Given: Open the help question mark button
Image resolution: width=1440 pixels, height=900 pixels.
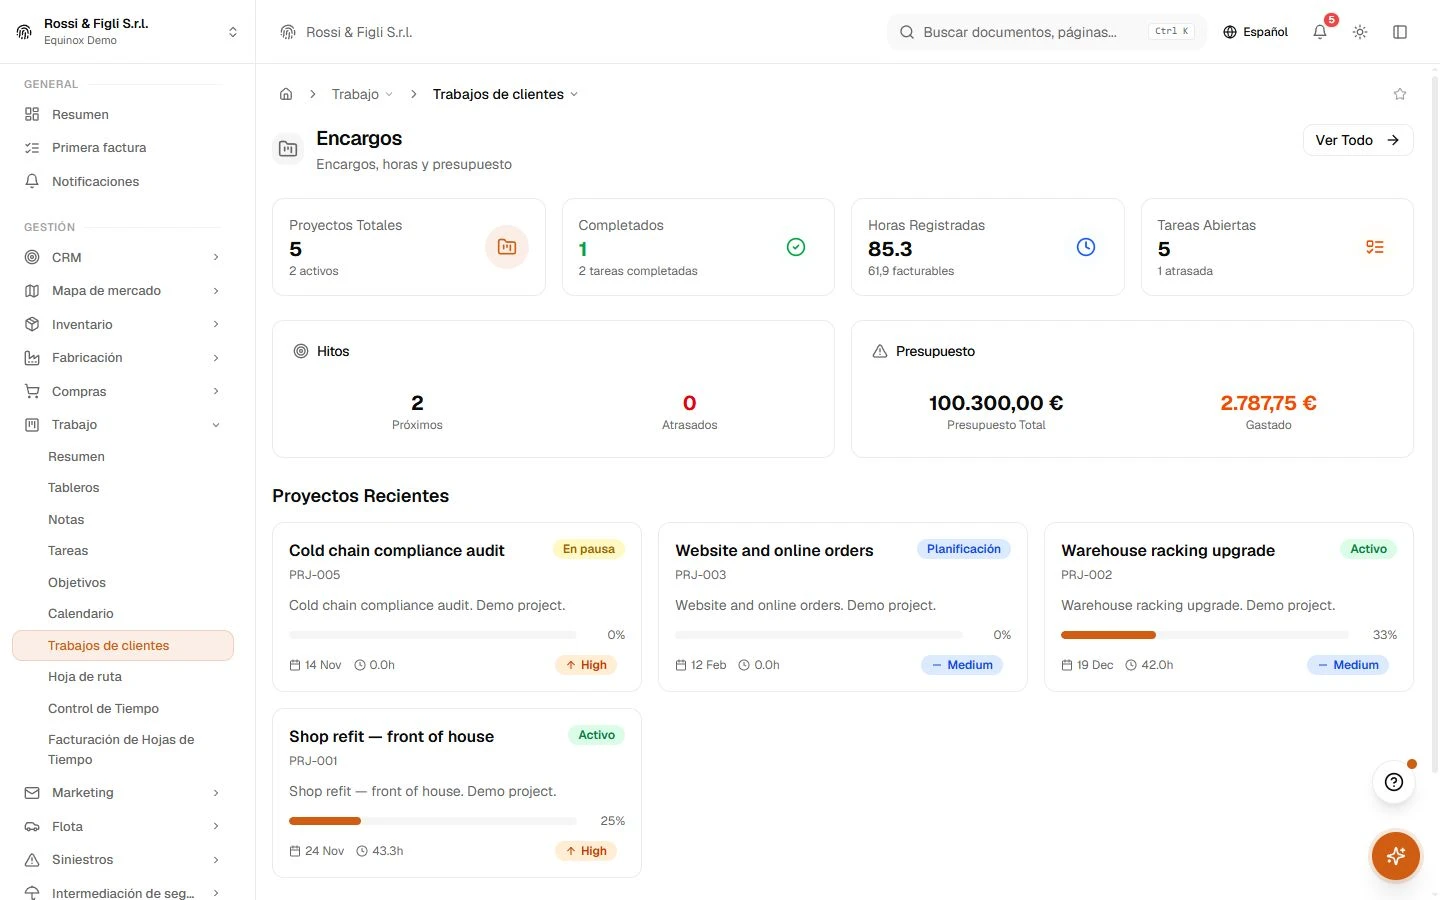Looking at the screenshot, I should click(1394, 782).
